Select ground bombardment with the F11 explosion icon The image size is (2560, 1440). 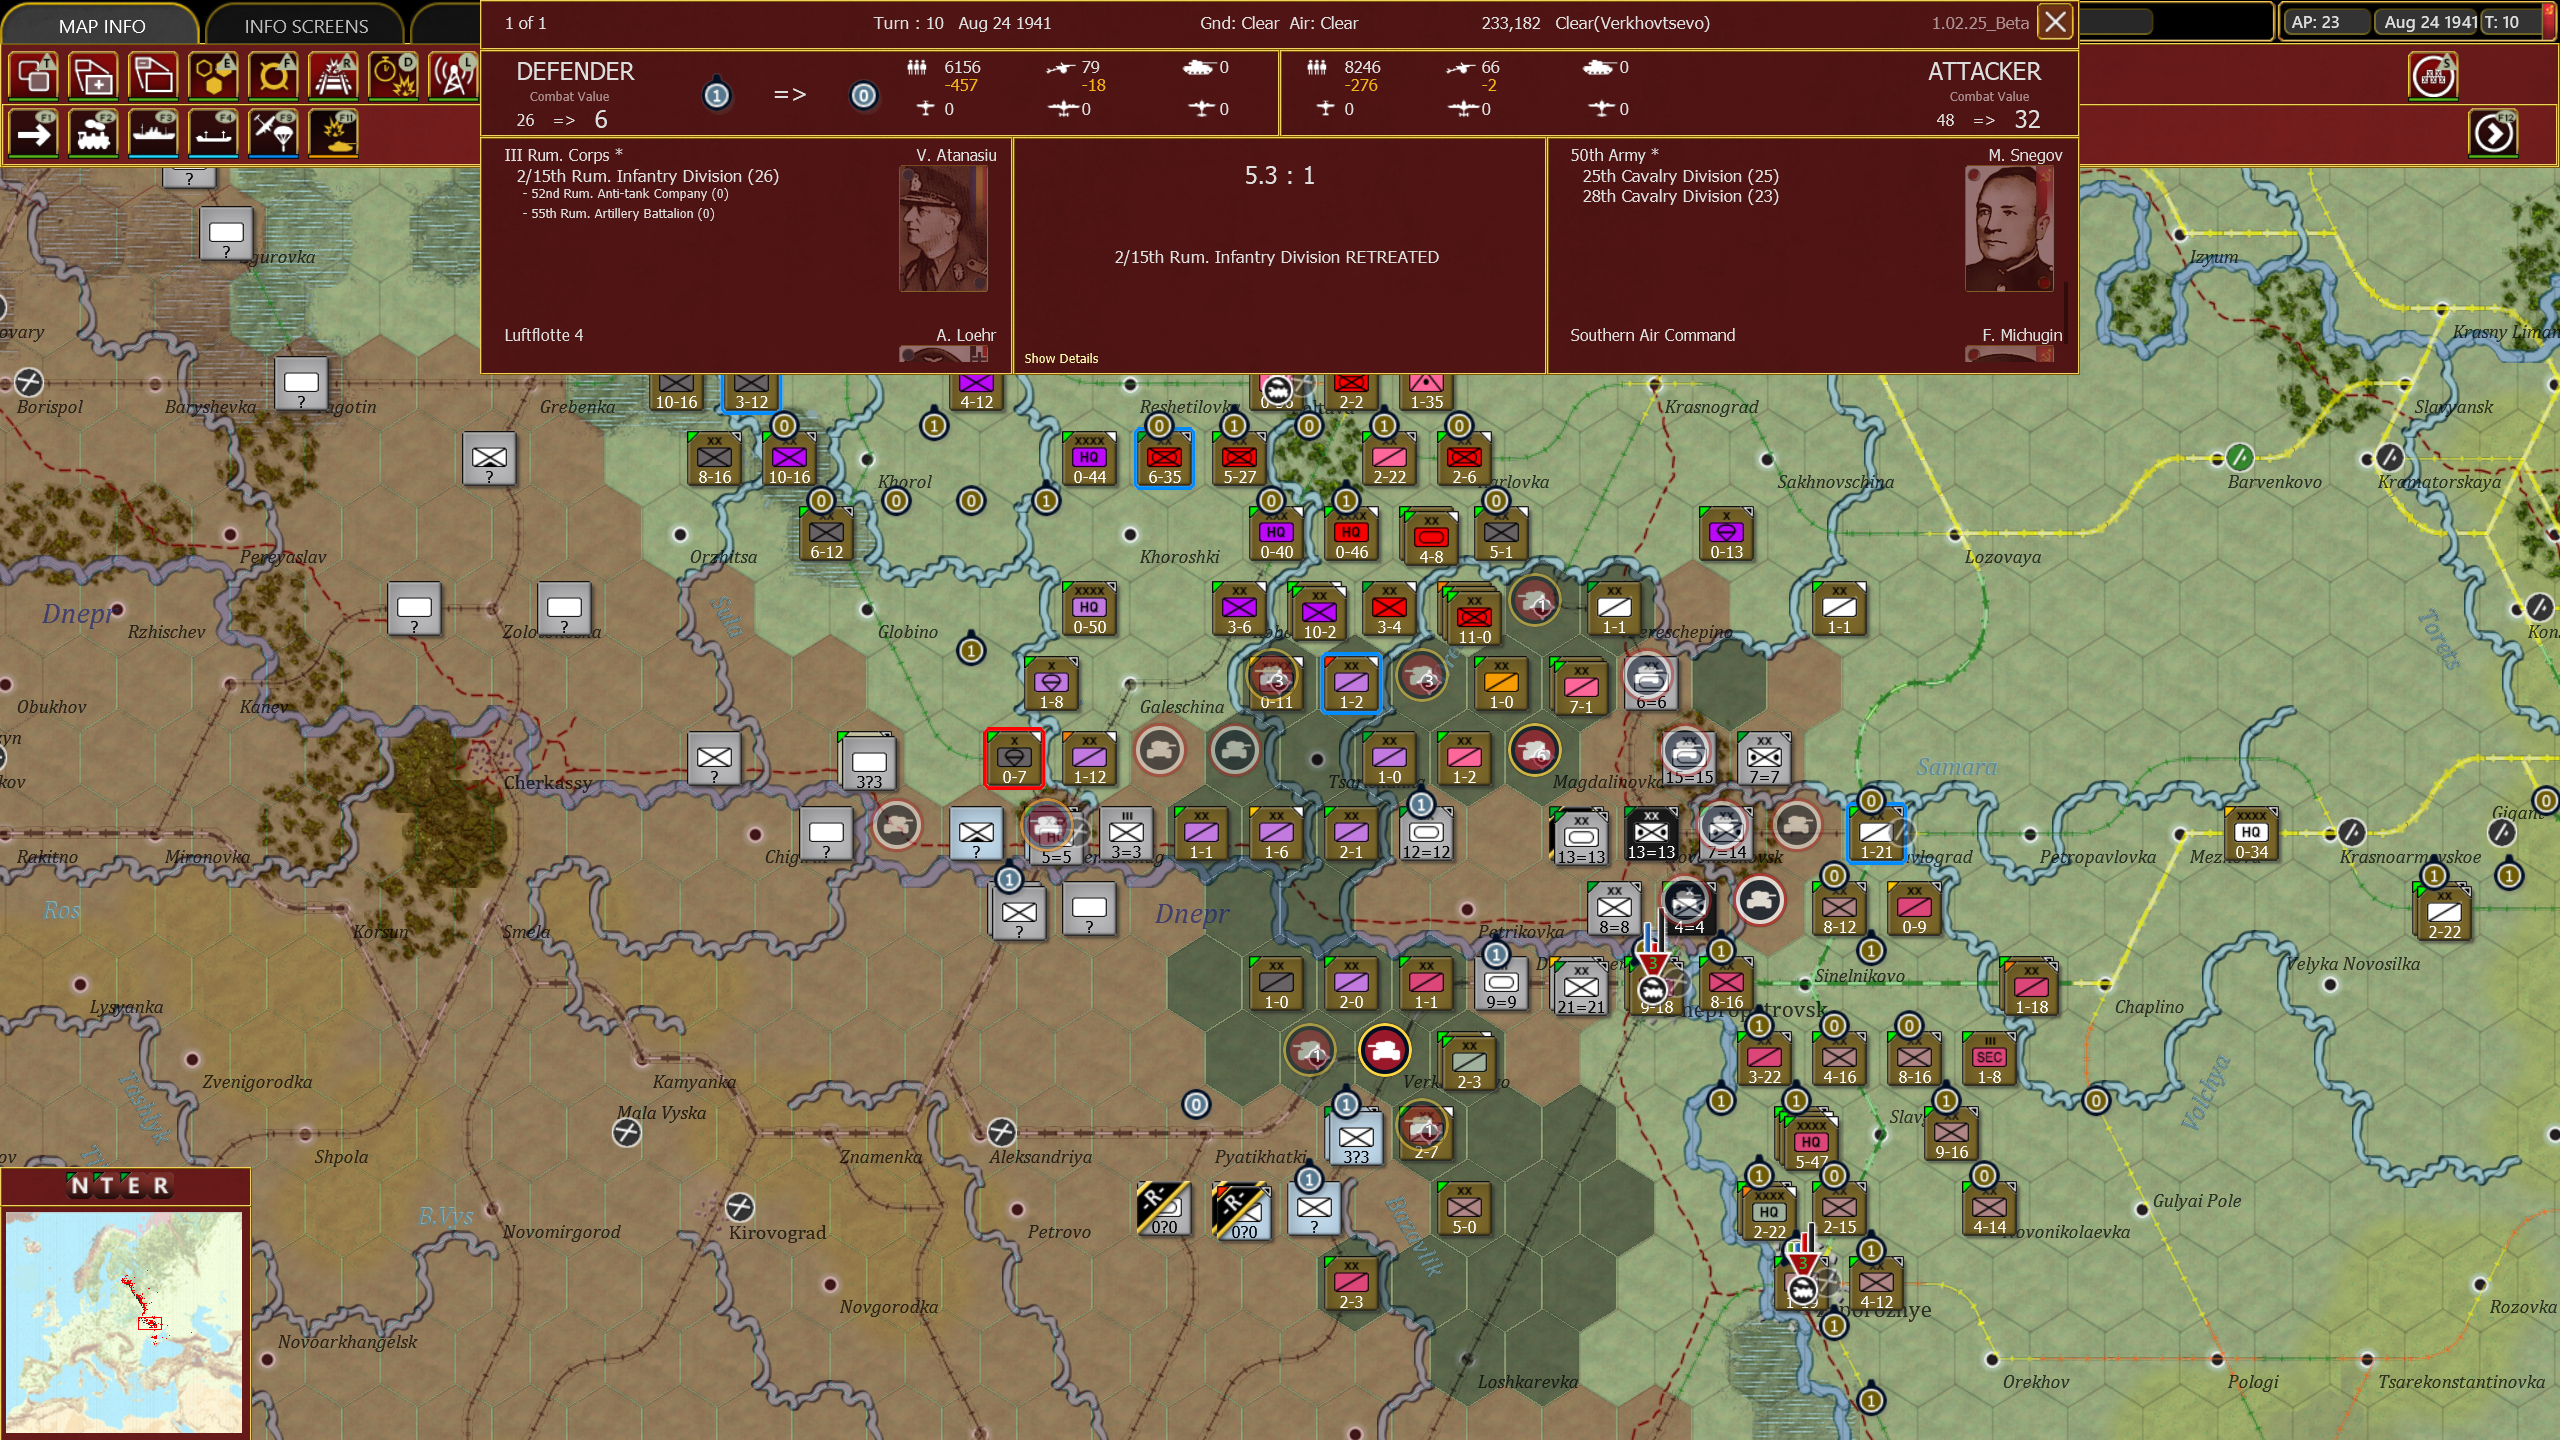pos(334,133)
